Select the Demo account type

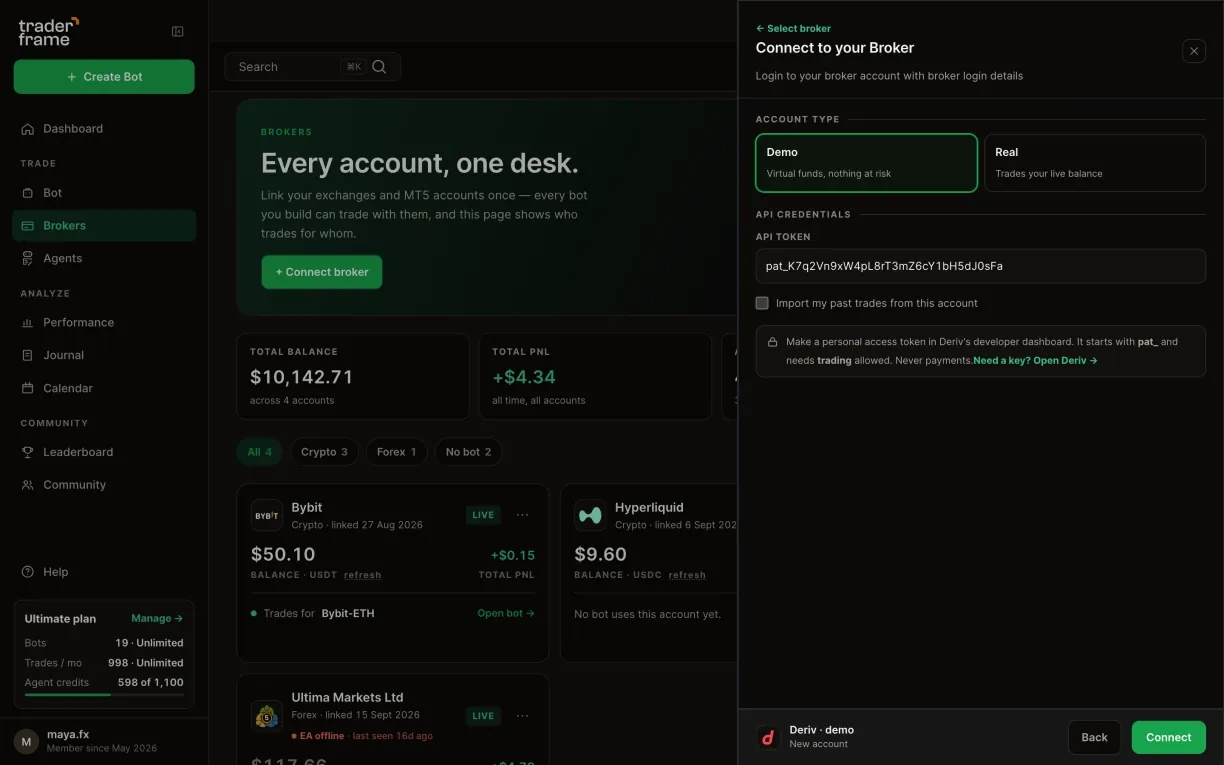[x=866, y=163]
